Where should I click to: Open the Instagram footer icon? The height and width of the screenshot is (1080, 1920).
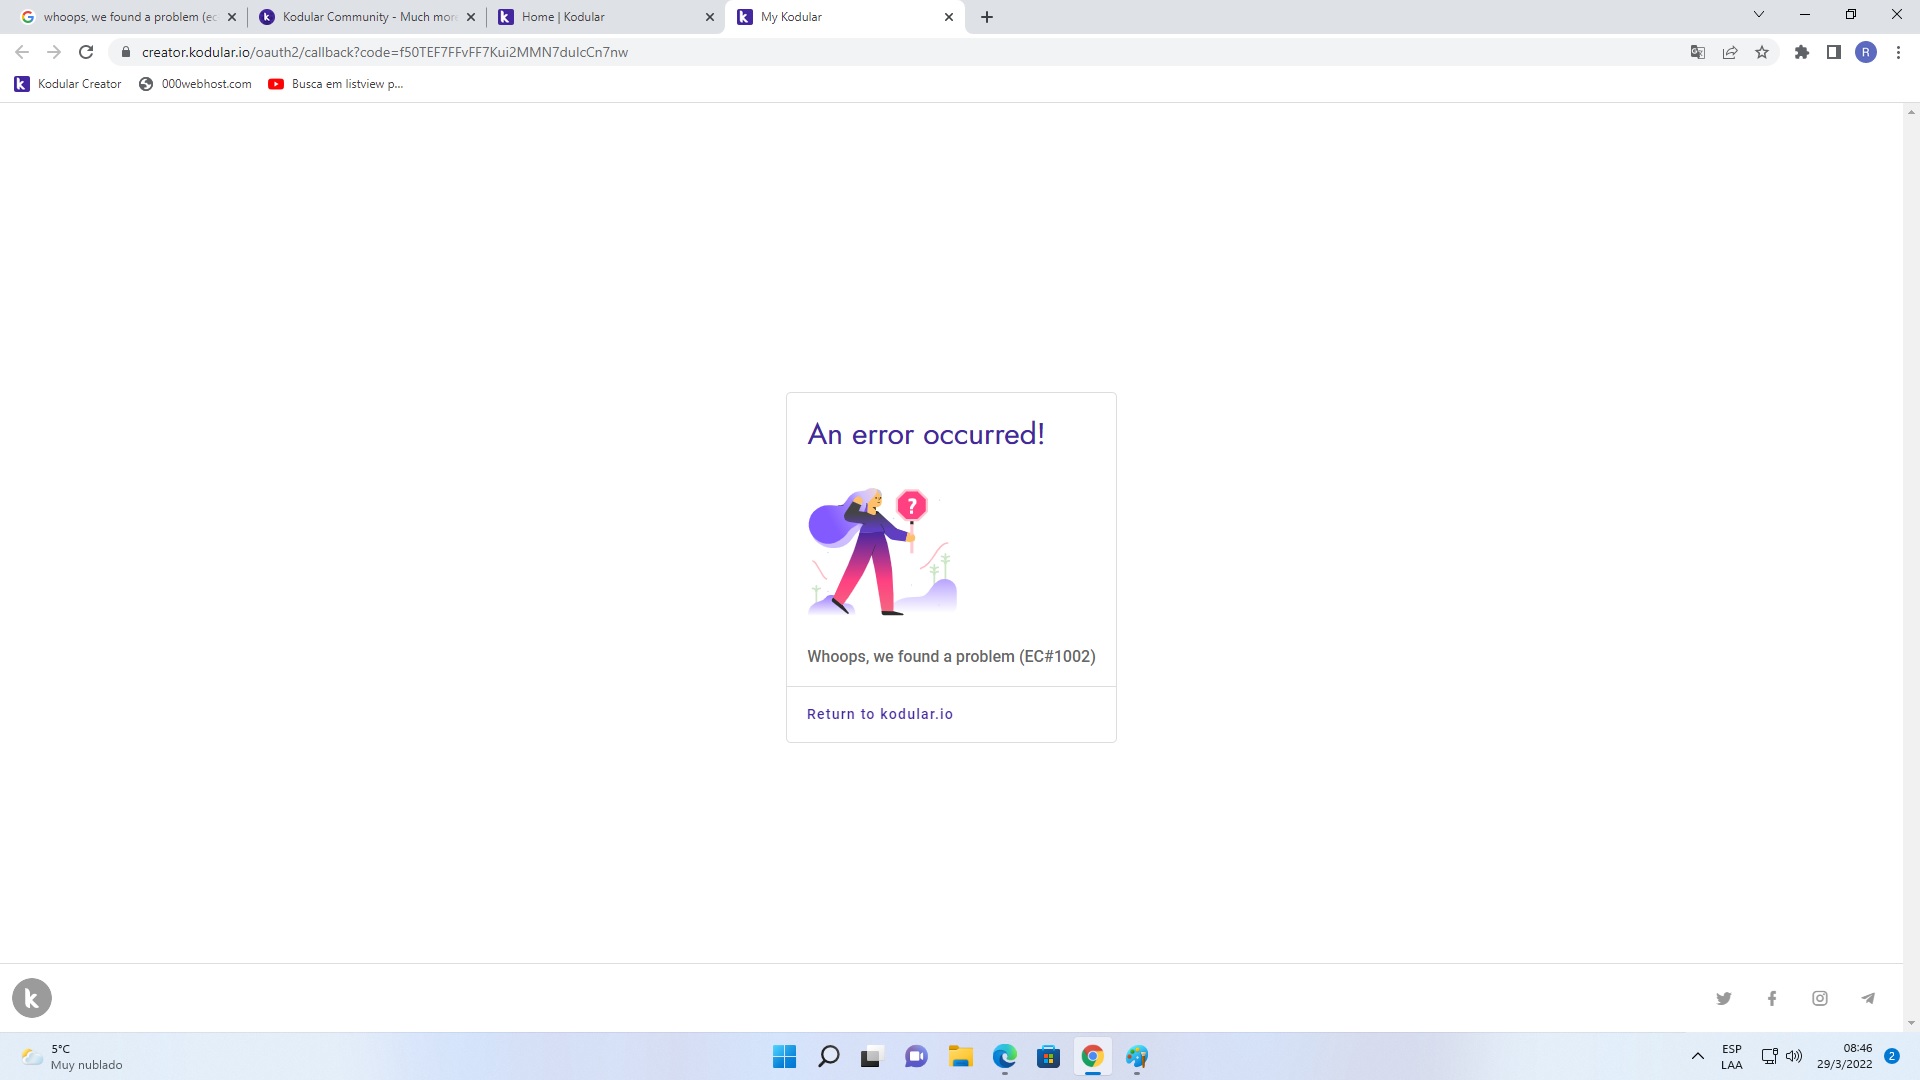pos(1820,998)
